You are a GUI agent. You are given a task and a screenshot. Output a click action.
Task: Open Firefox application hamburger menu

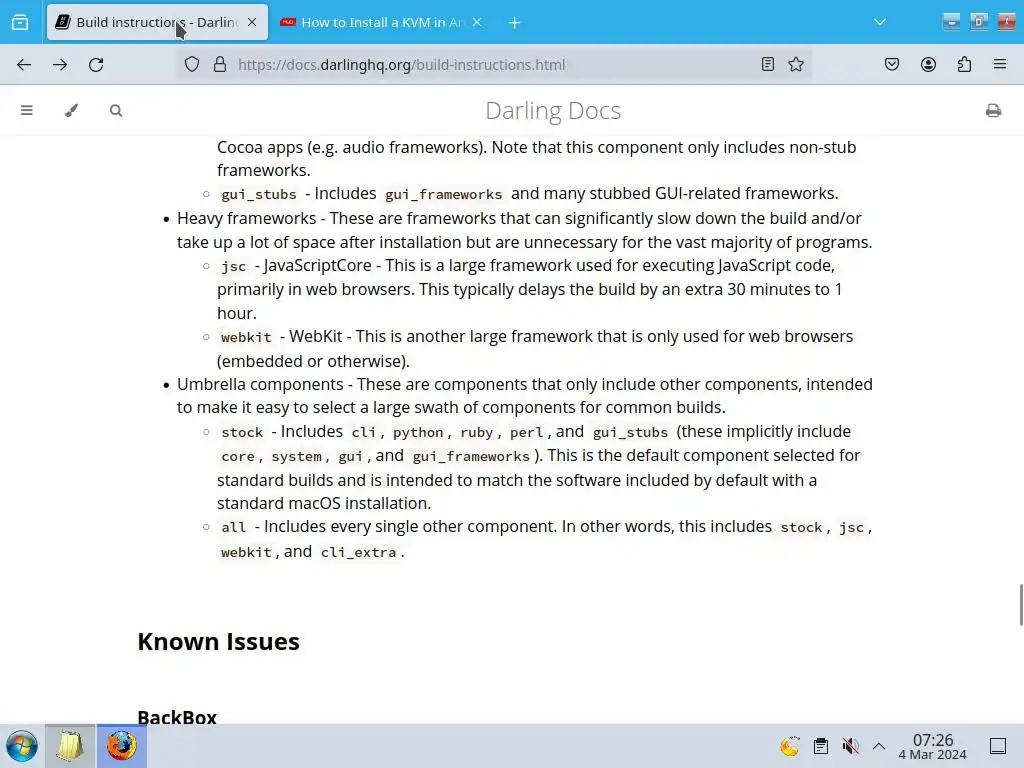[1000, 64]
